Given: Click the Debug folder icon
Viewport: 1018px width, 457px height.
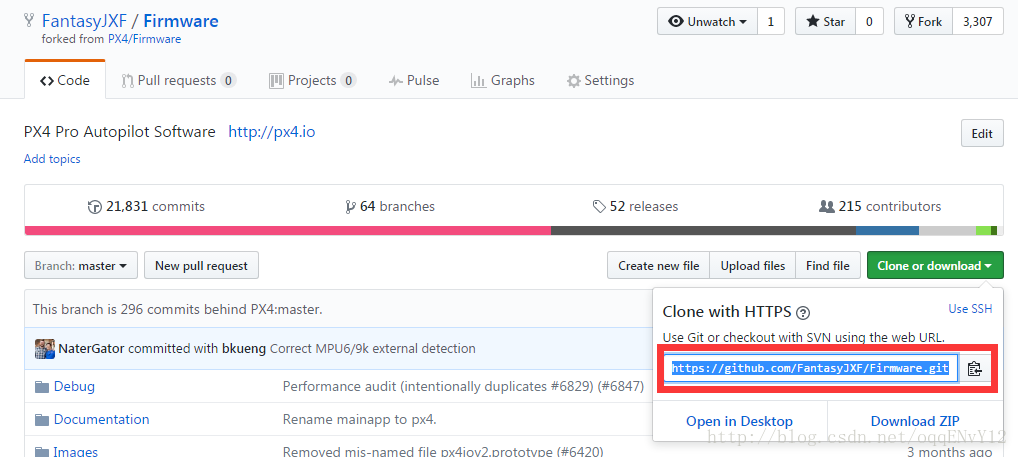Looking at the screenshot, I should point(42,387).
